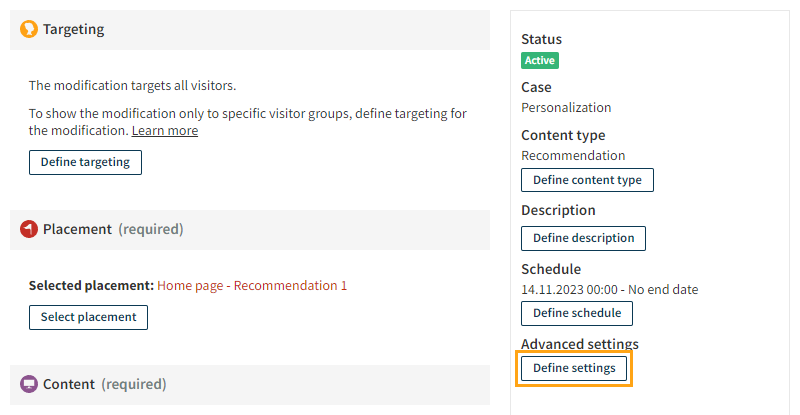Click the red Placement section icon
The height and width of the screenshot is (415, 800).
29,229
